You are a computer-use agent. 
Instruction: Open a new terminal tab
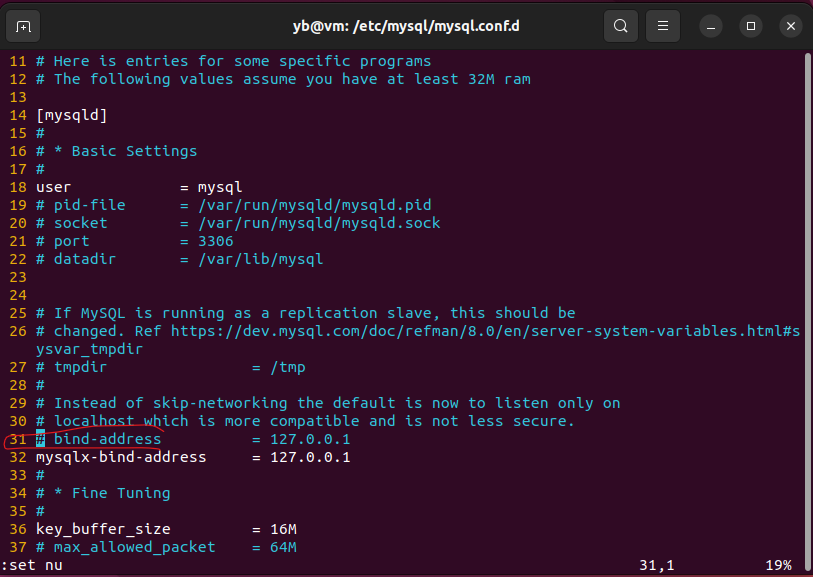click(23, 26)
